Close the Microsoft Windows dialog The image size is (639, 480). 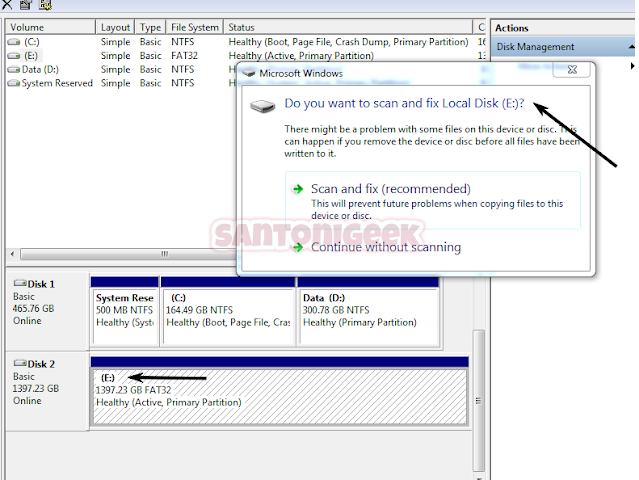click(571, 70)
